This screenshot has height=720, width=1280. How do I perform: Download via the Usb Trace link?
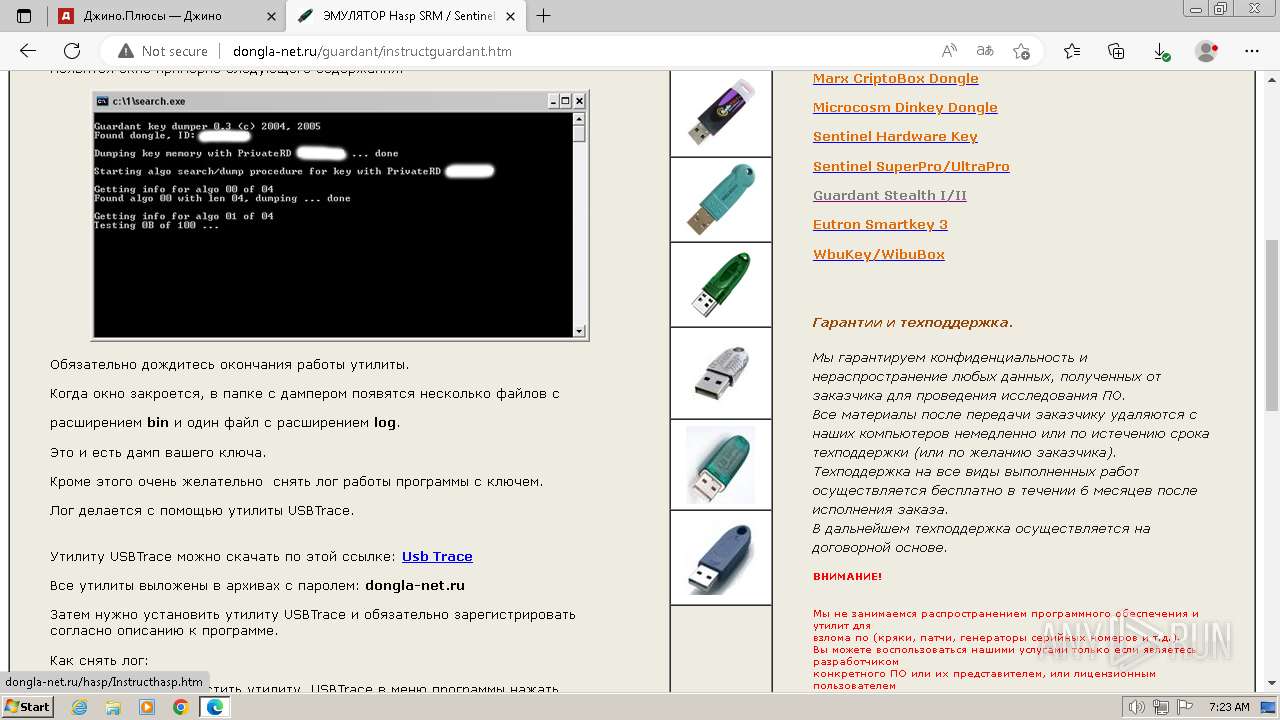(x=437, y=556)
